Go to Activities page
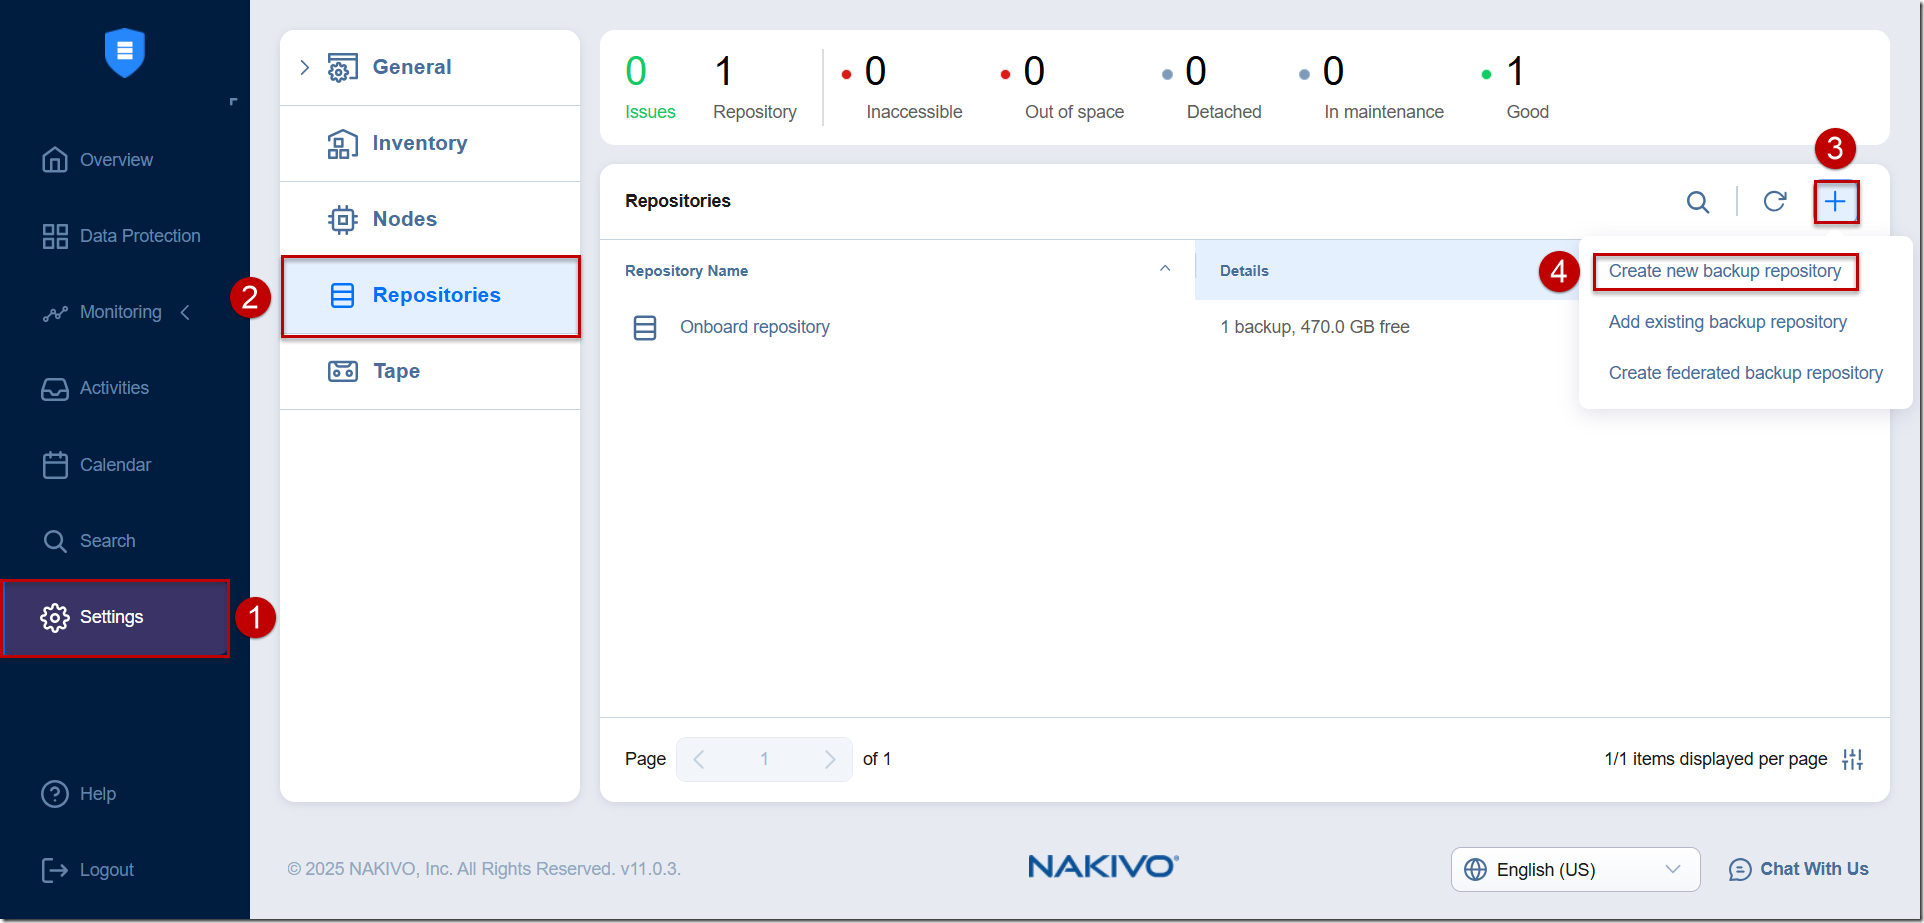 pos(114,388)
